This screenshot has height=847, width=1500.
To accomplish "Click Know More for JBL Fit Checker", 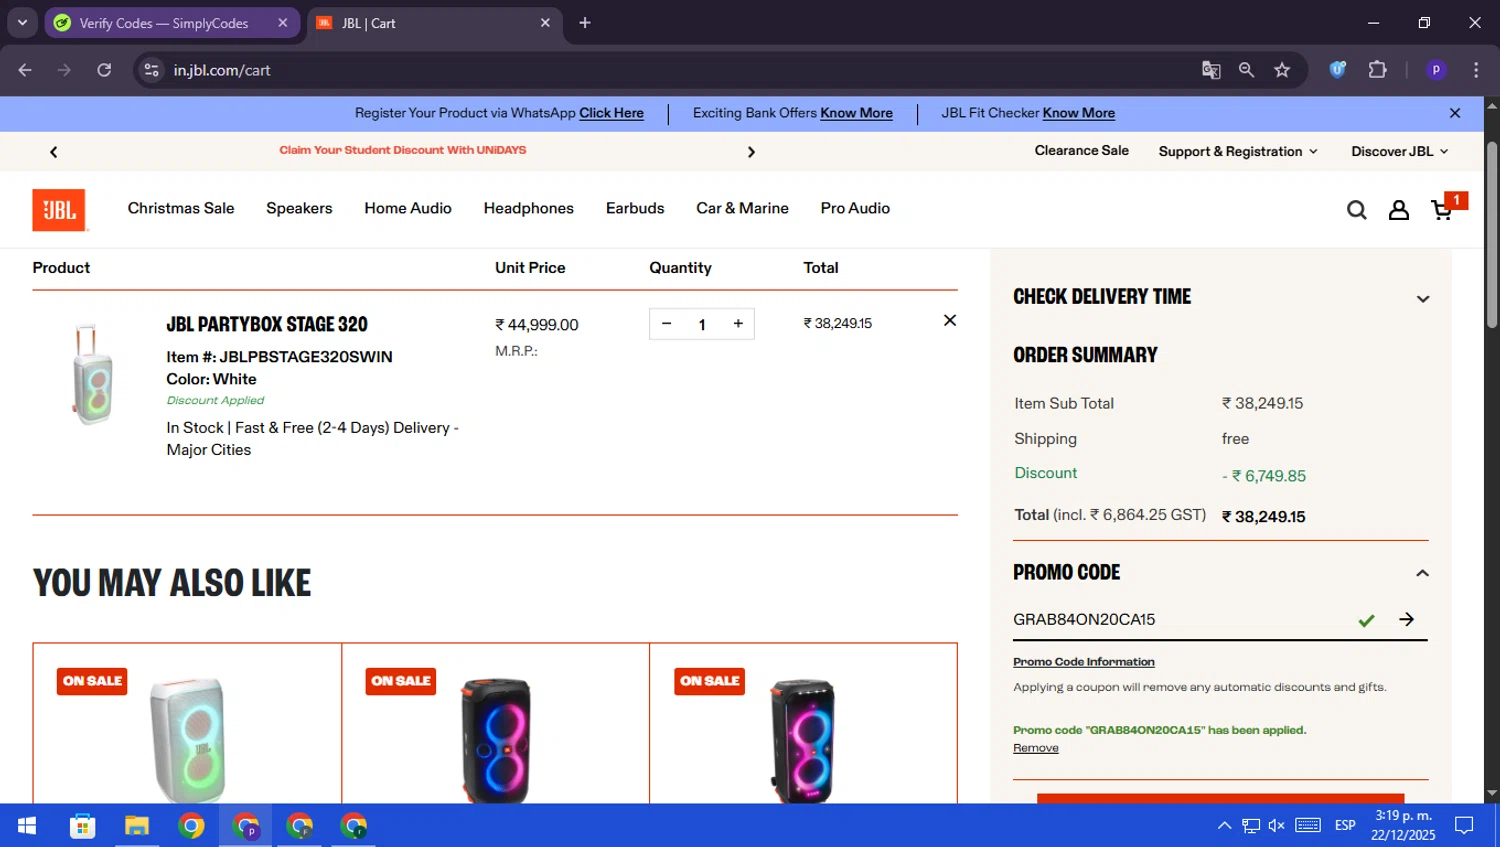I will tap(1078, 113).
